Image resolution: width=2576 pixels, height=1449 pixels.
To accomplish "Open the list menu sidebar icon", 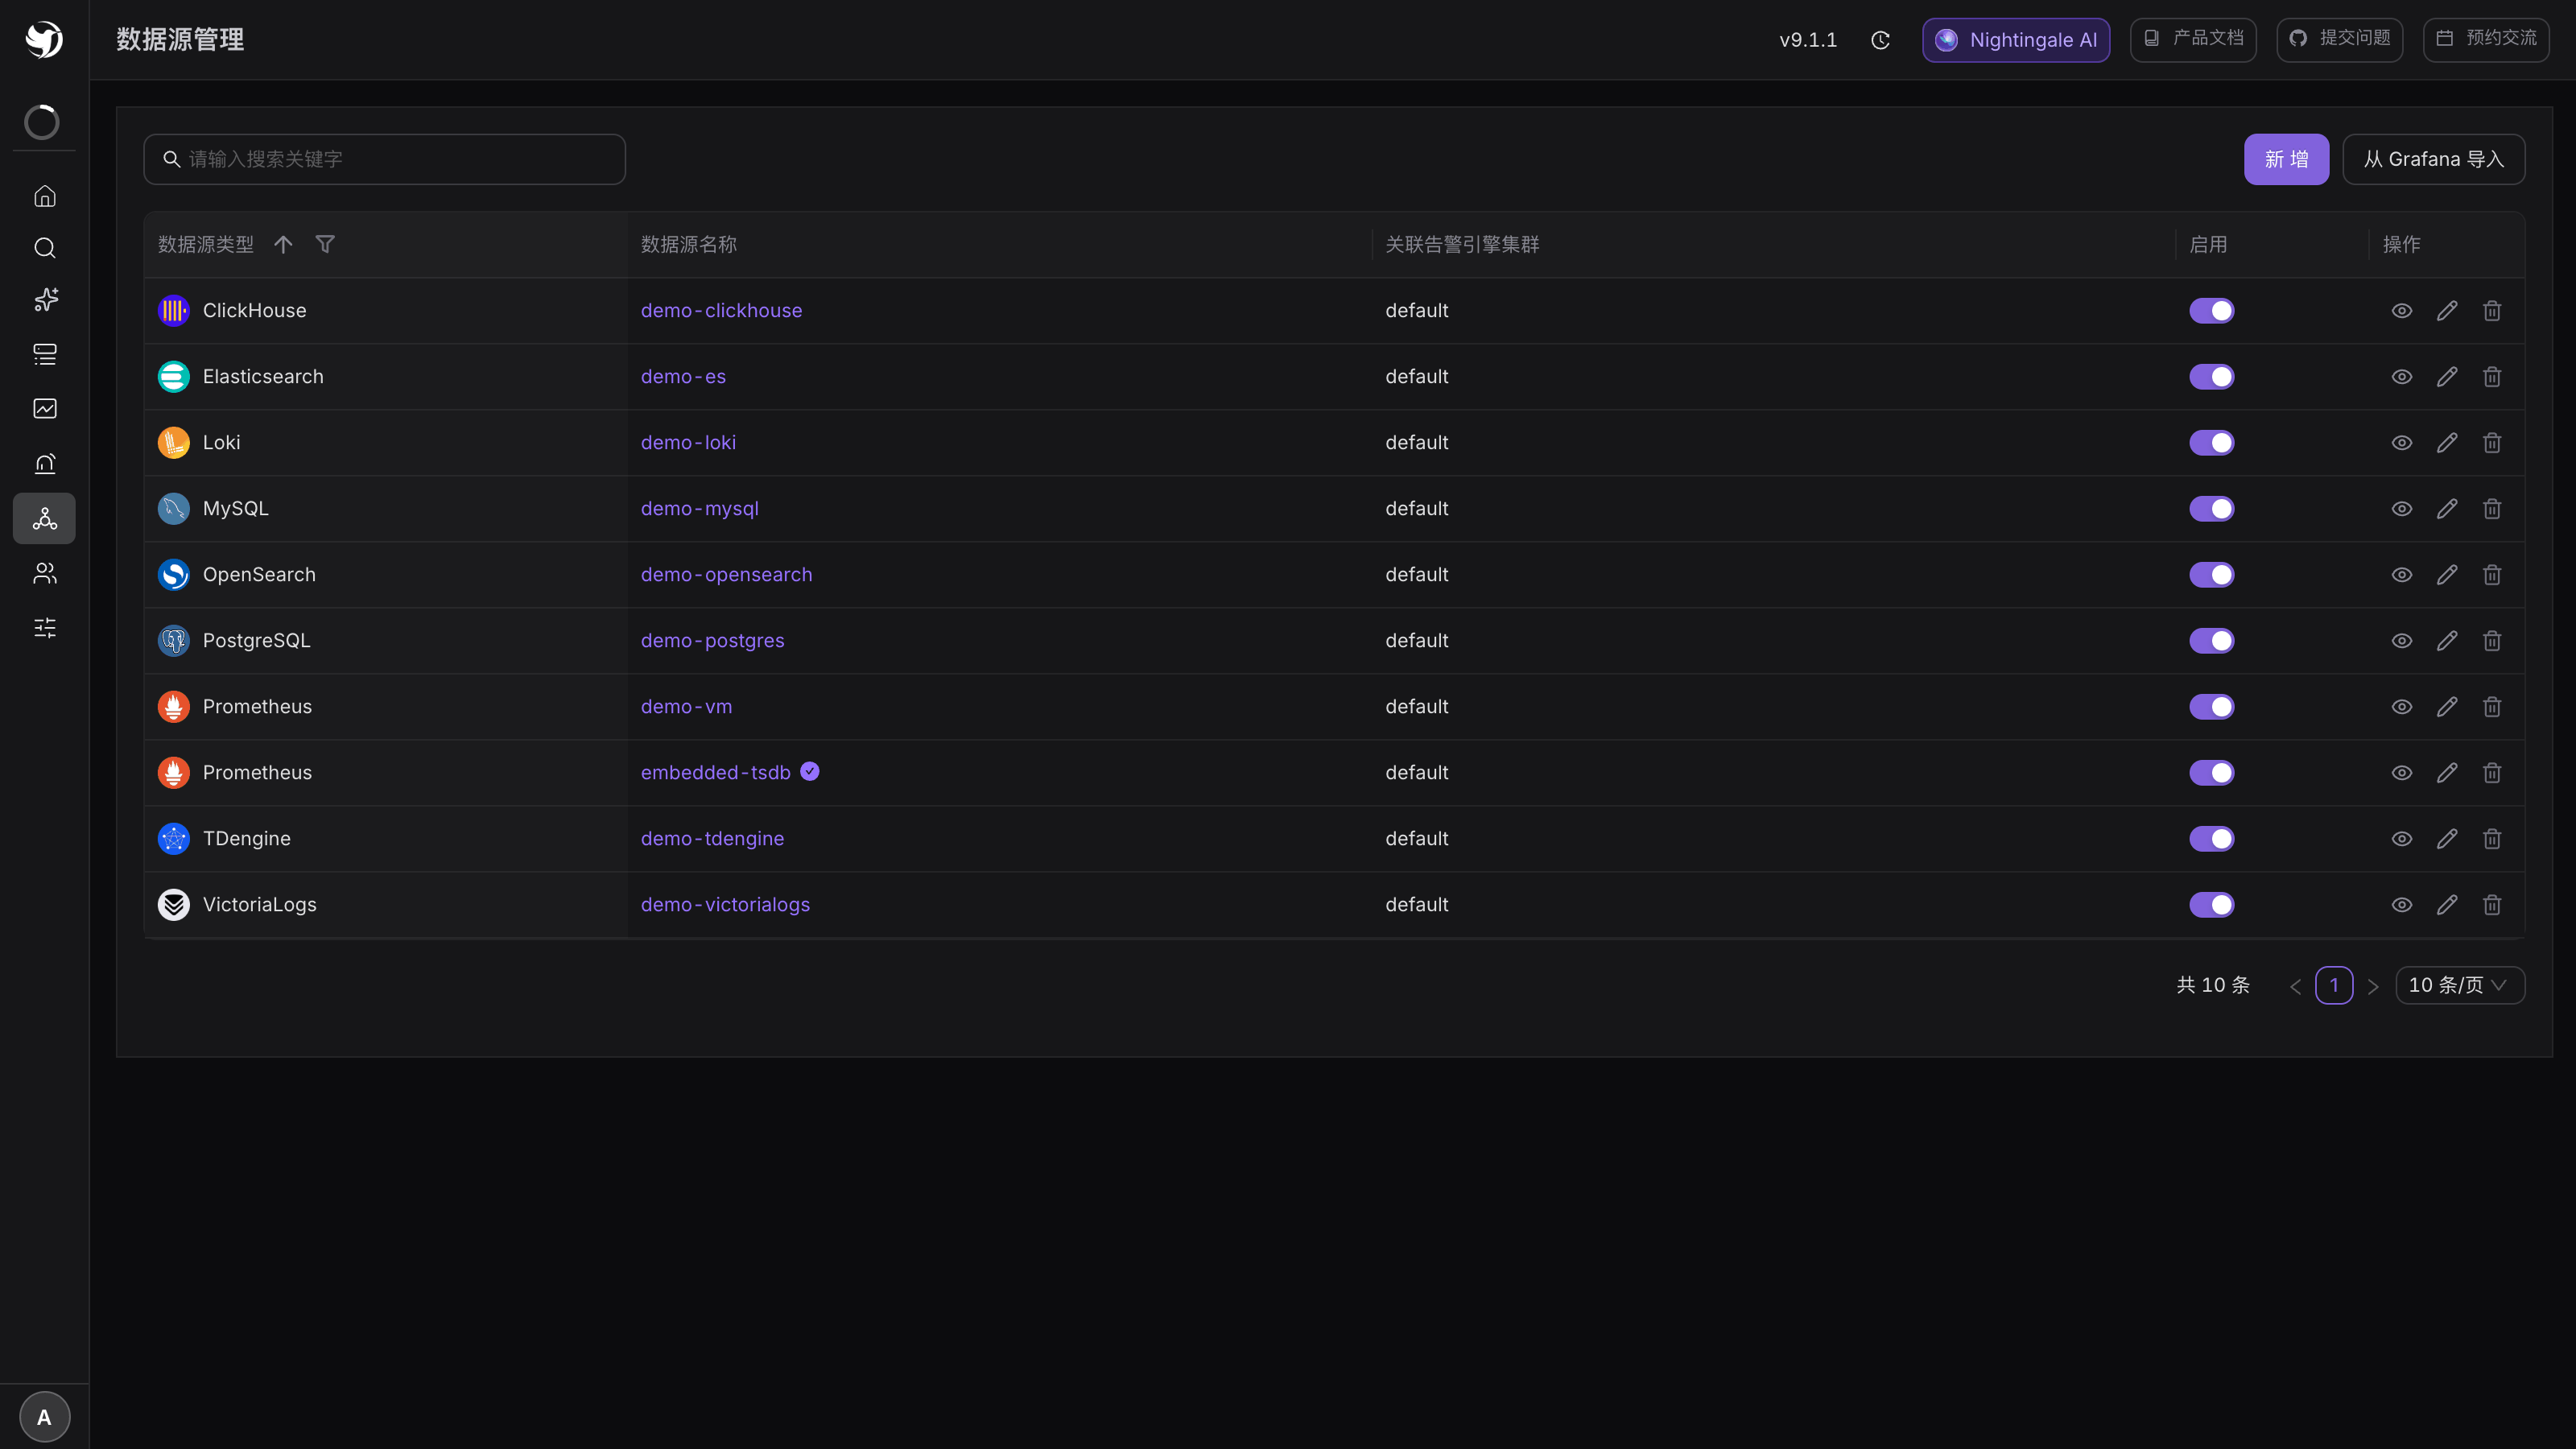I will pos(45,354).
